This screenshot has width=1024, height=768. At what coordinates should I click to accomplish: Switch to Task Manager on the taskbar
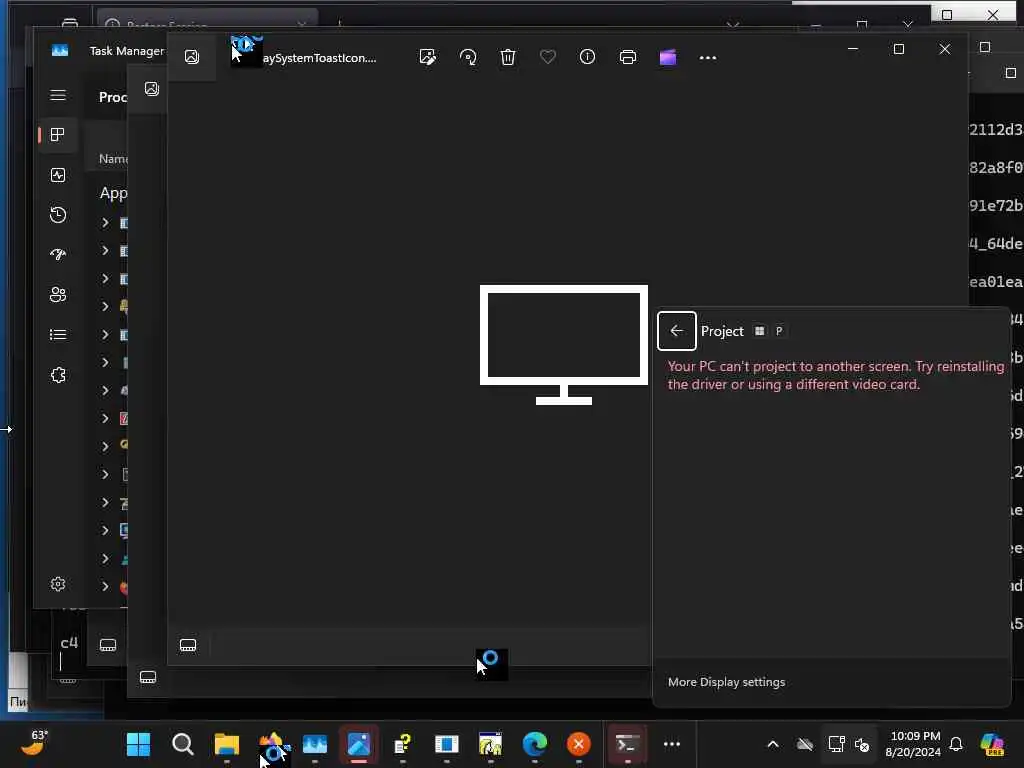pyautogui.click(x=314, y=744)
